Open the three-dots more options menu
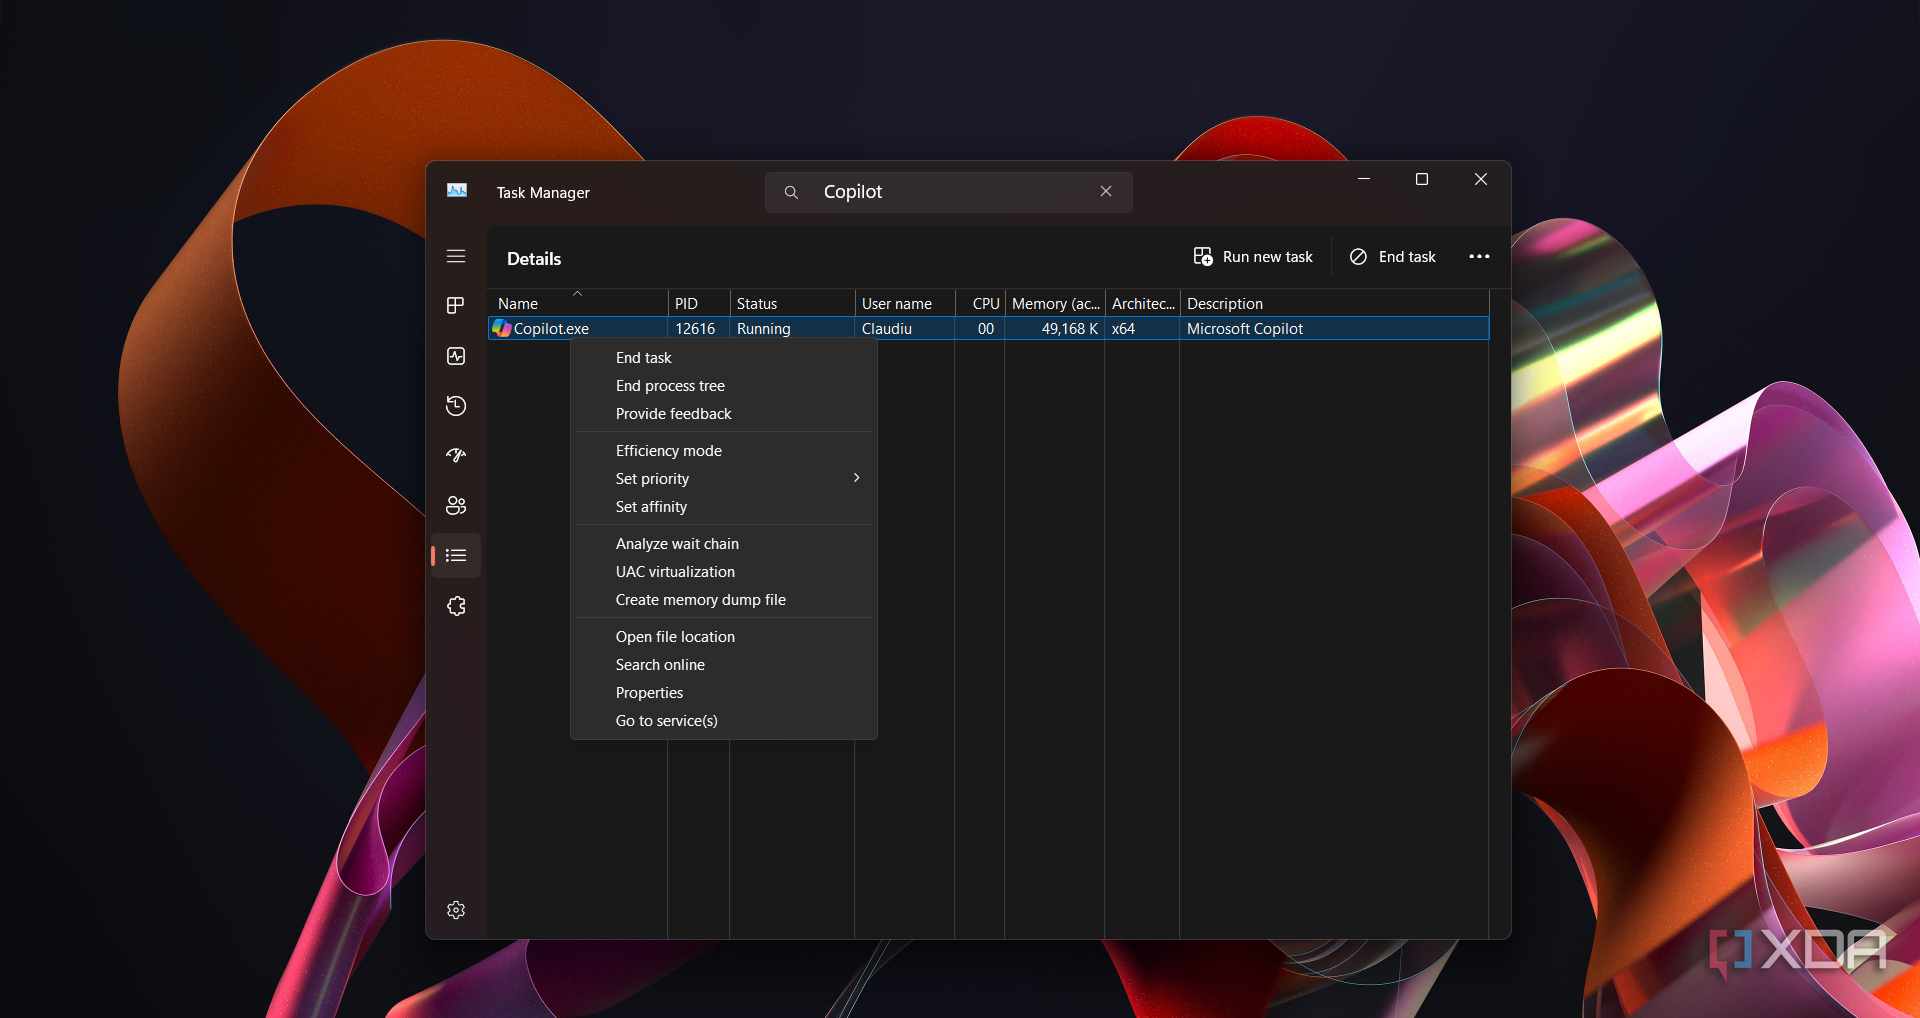This screenshot has width=1920, height=1018. point(1479,257)
